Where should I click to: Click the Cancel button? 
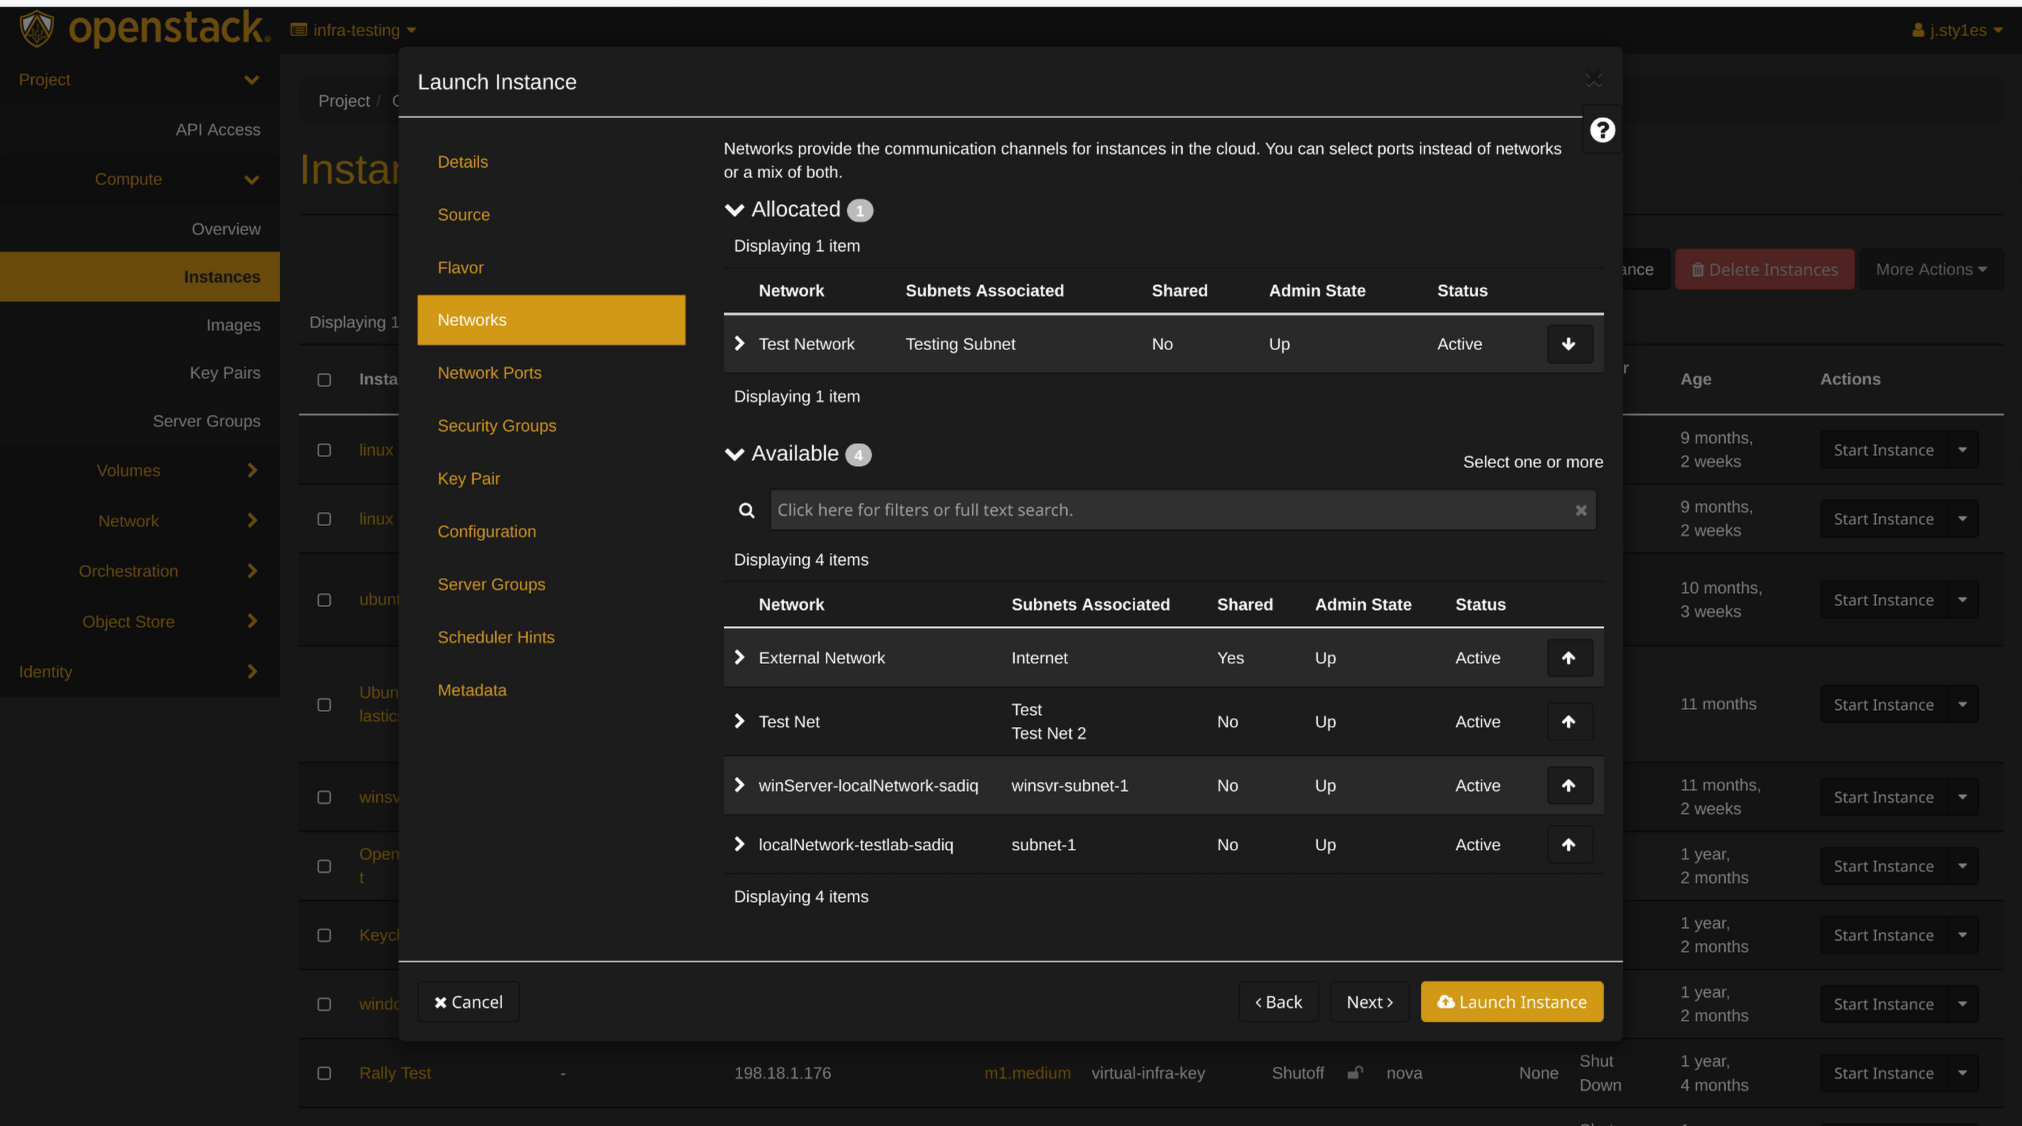click(x=468, y=1002)
